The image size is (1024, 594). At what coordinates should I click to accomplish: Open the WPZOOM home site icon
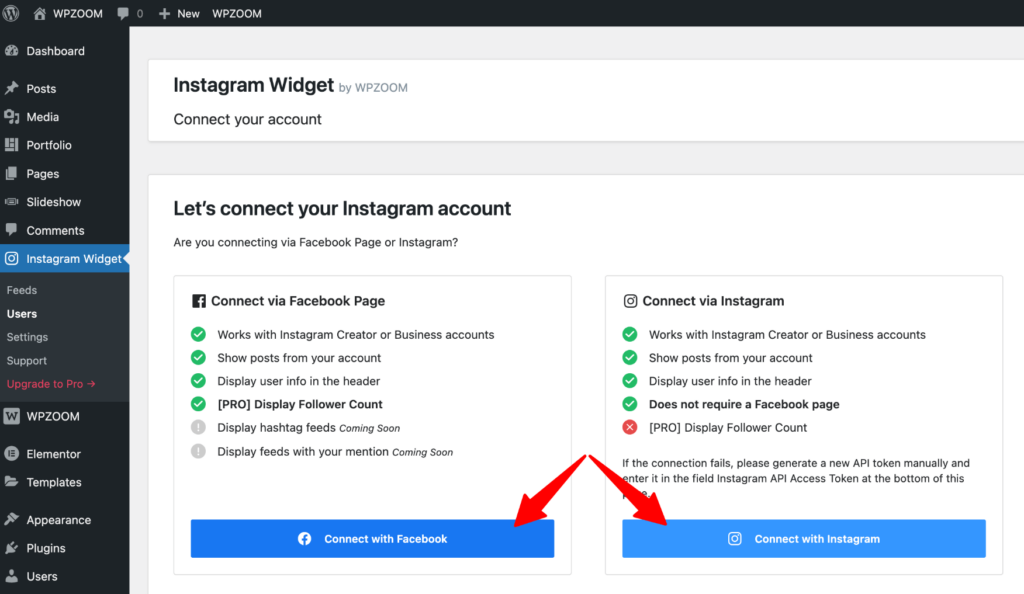(x=40, y=13)
